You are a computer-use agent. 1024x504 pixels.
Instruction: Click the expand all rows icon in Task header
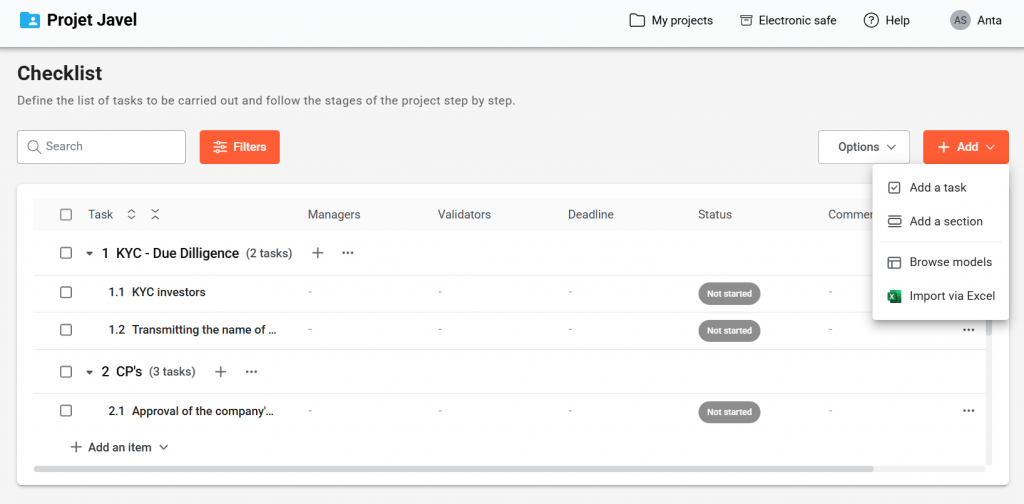pos(131,214)
